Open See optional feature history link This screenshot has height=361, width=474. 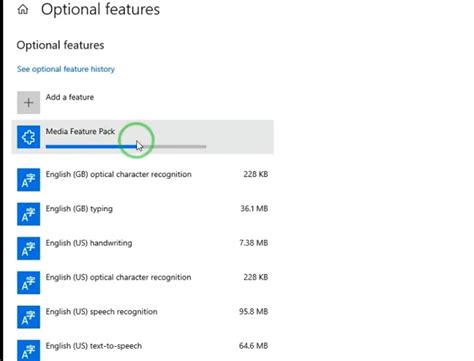66,69
